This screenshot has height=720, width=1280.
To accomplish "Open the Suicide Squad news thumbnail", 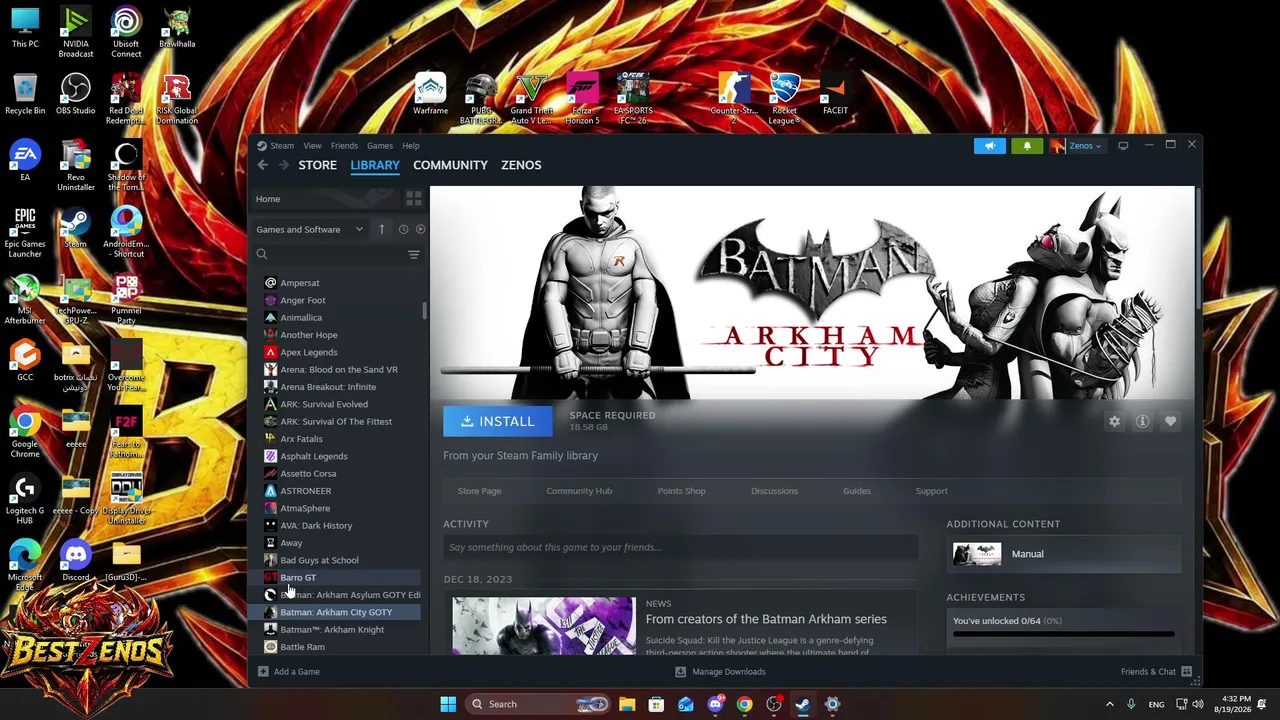I will coord(543,626).
